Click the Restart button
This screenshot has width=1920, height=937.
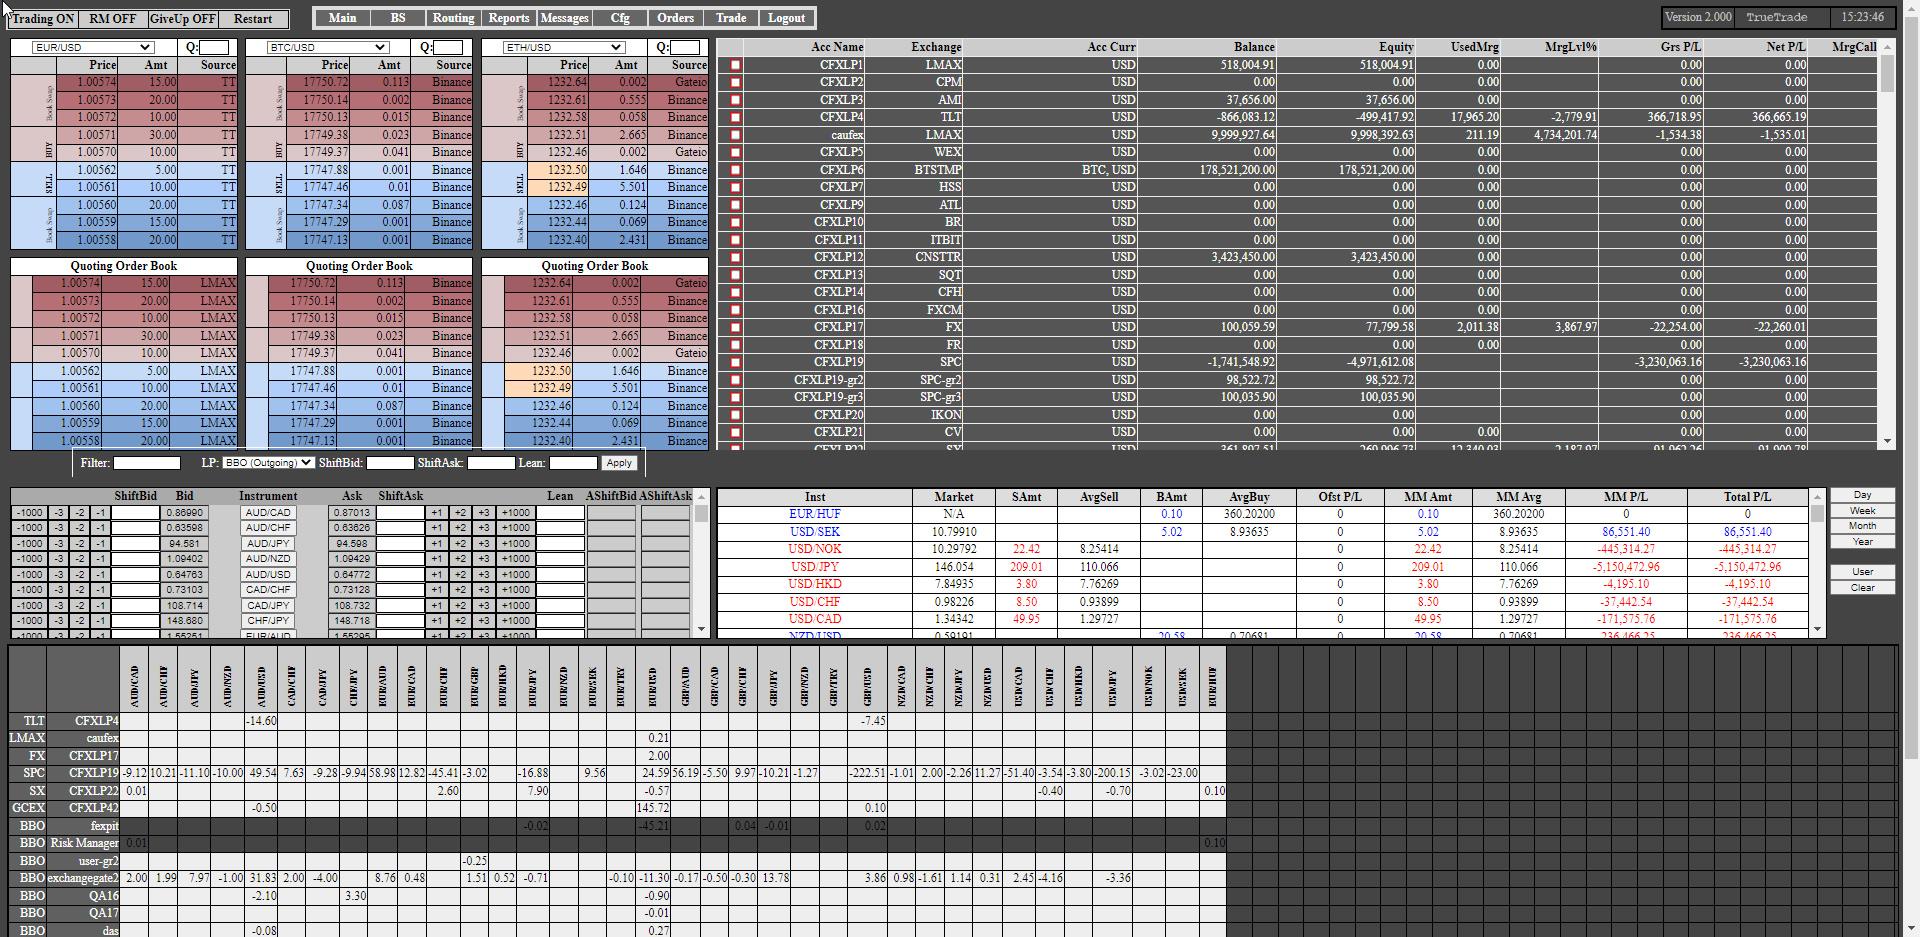tap(253, 19)
